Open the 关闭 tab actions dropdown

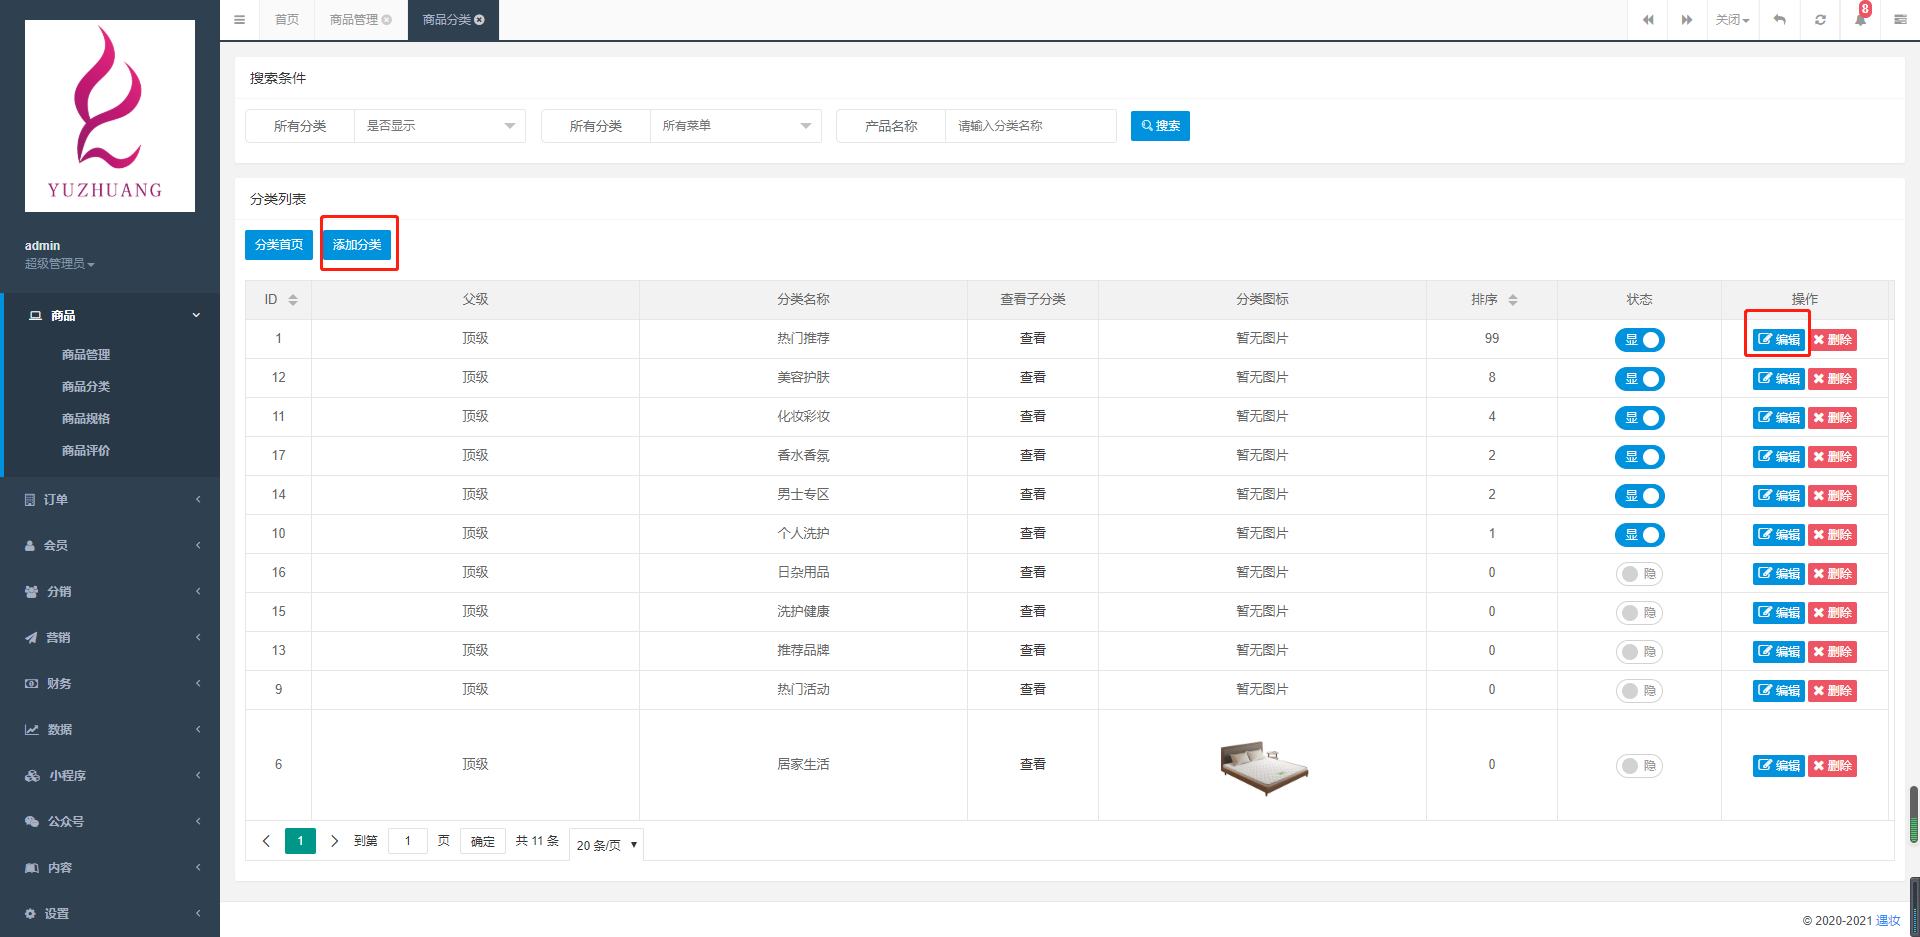1732,20
